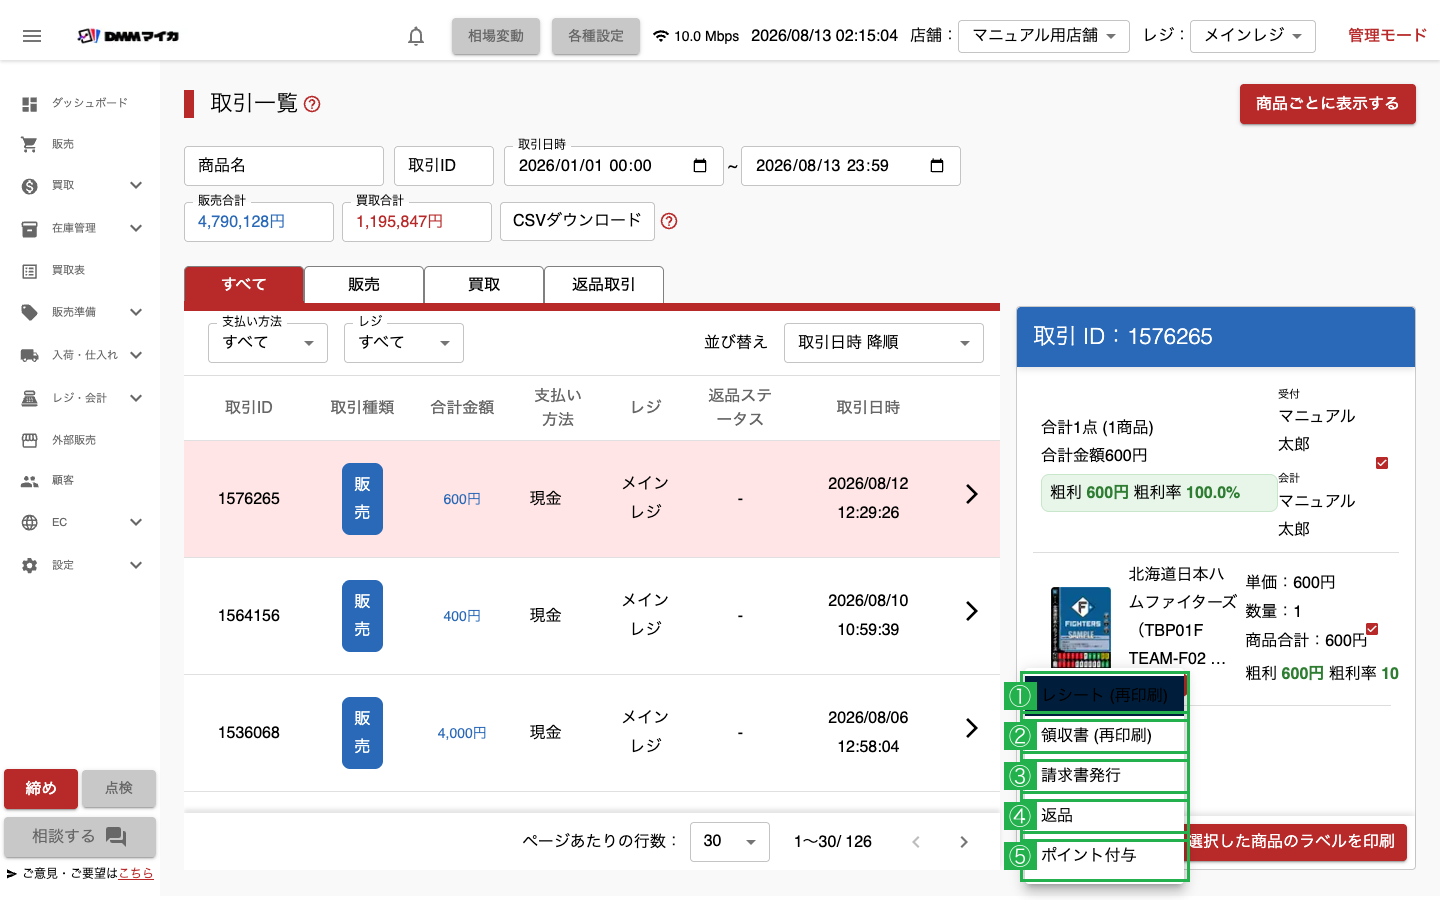Screen dimensions: 1440x900
Task: Toggle checkbox for 北海道日本ハムファイターズ item
Action: 1372,629
